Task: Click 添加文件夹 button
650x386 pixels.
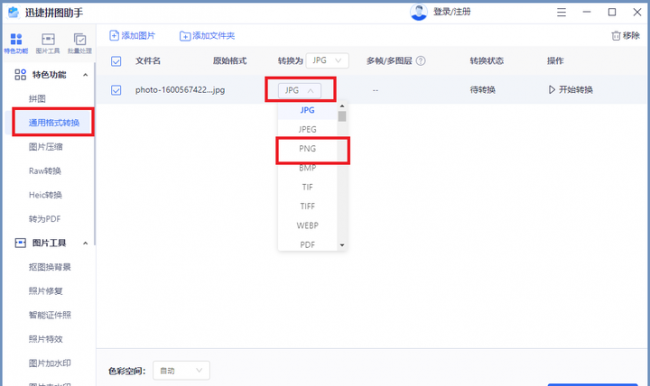Action: click(x=207, y=36)
